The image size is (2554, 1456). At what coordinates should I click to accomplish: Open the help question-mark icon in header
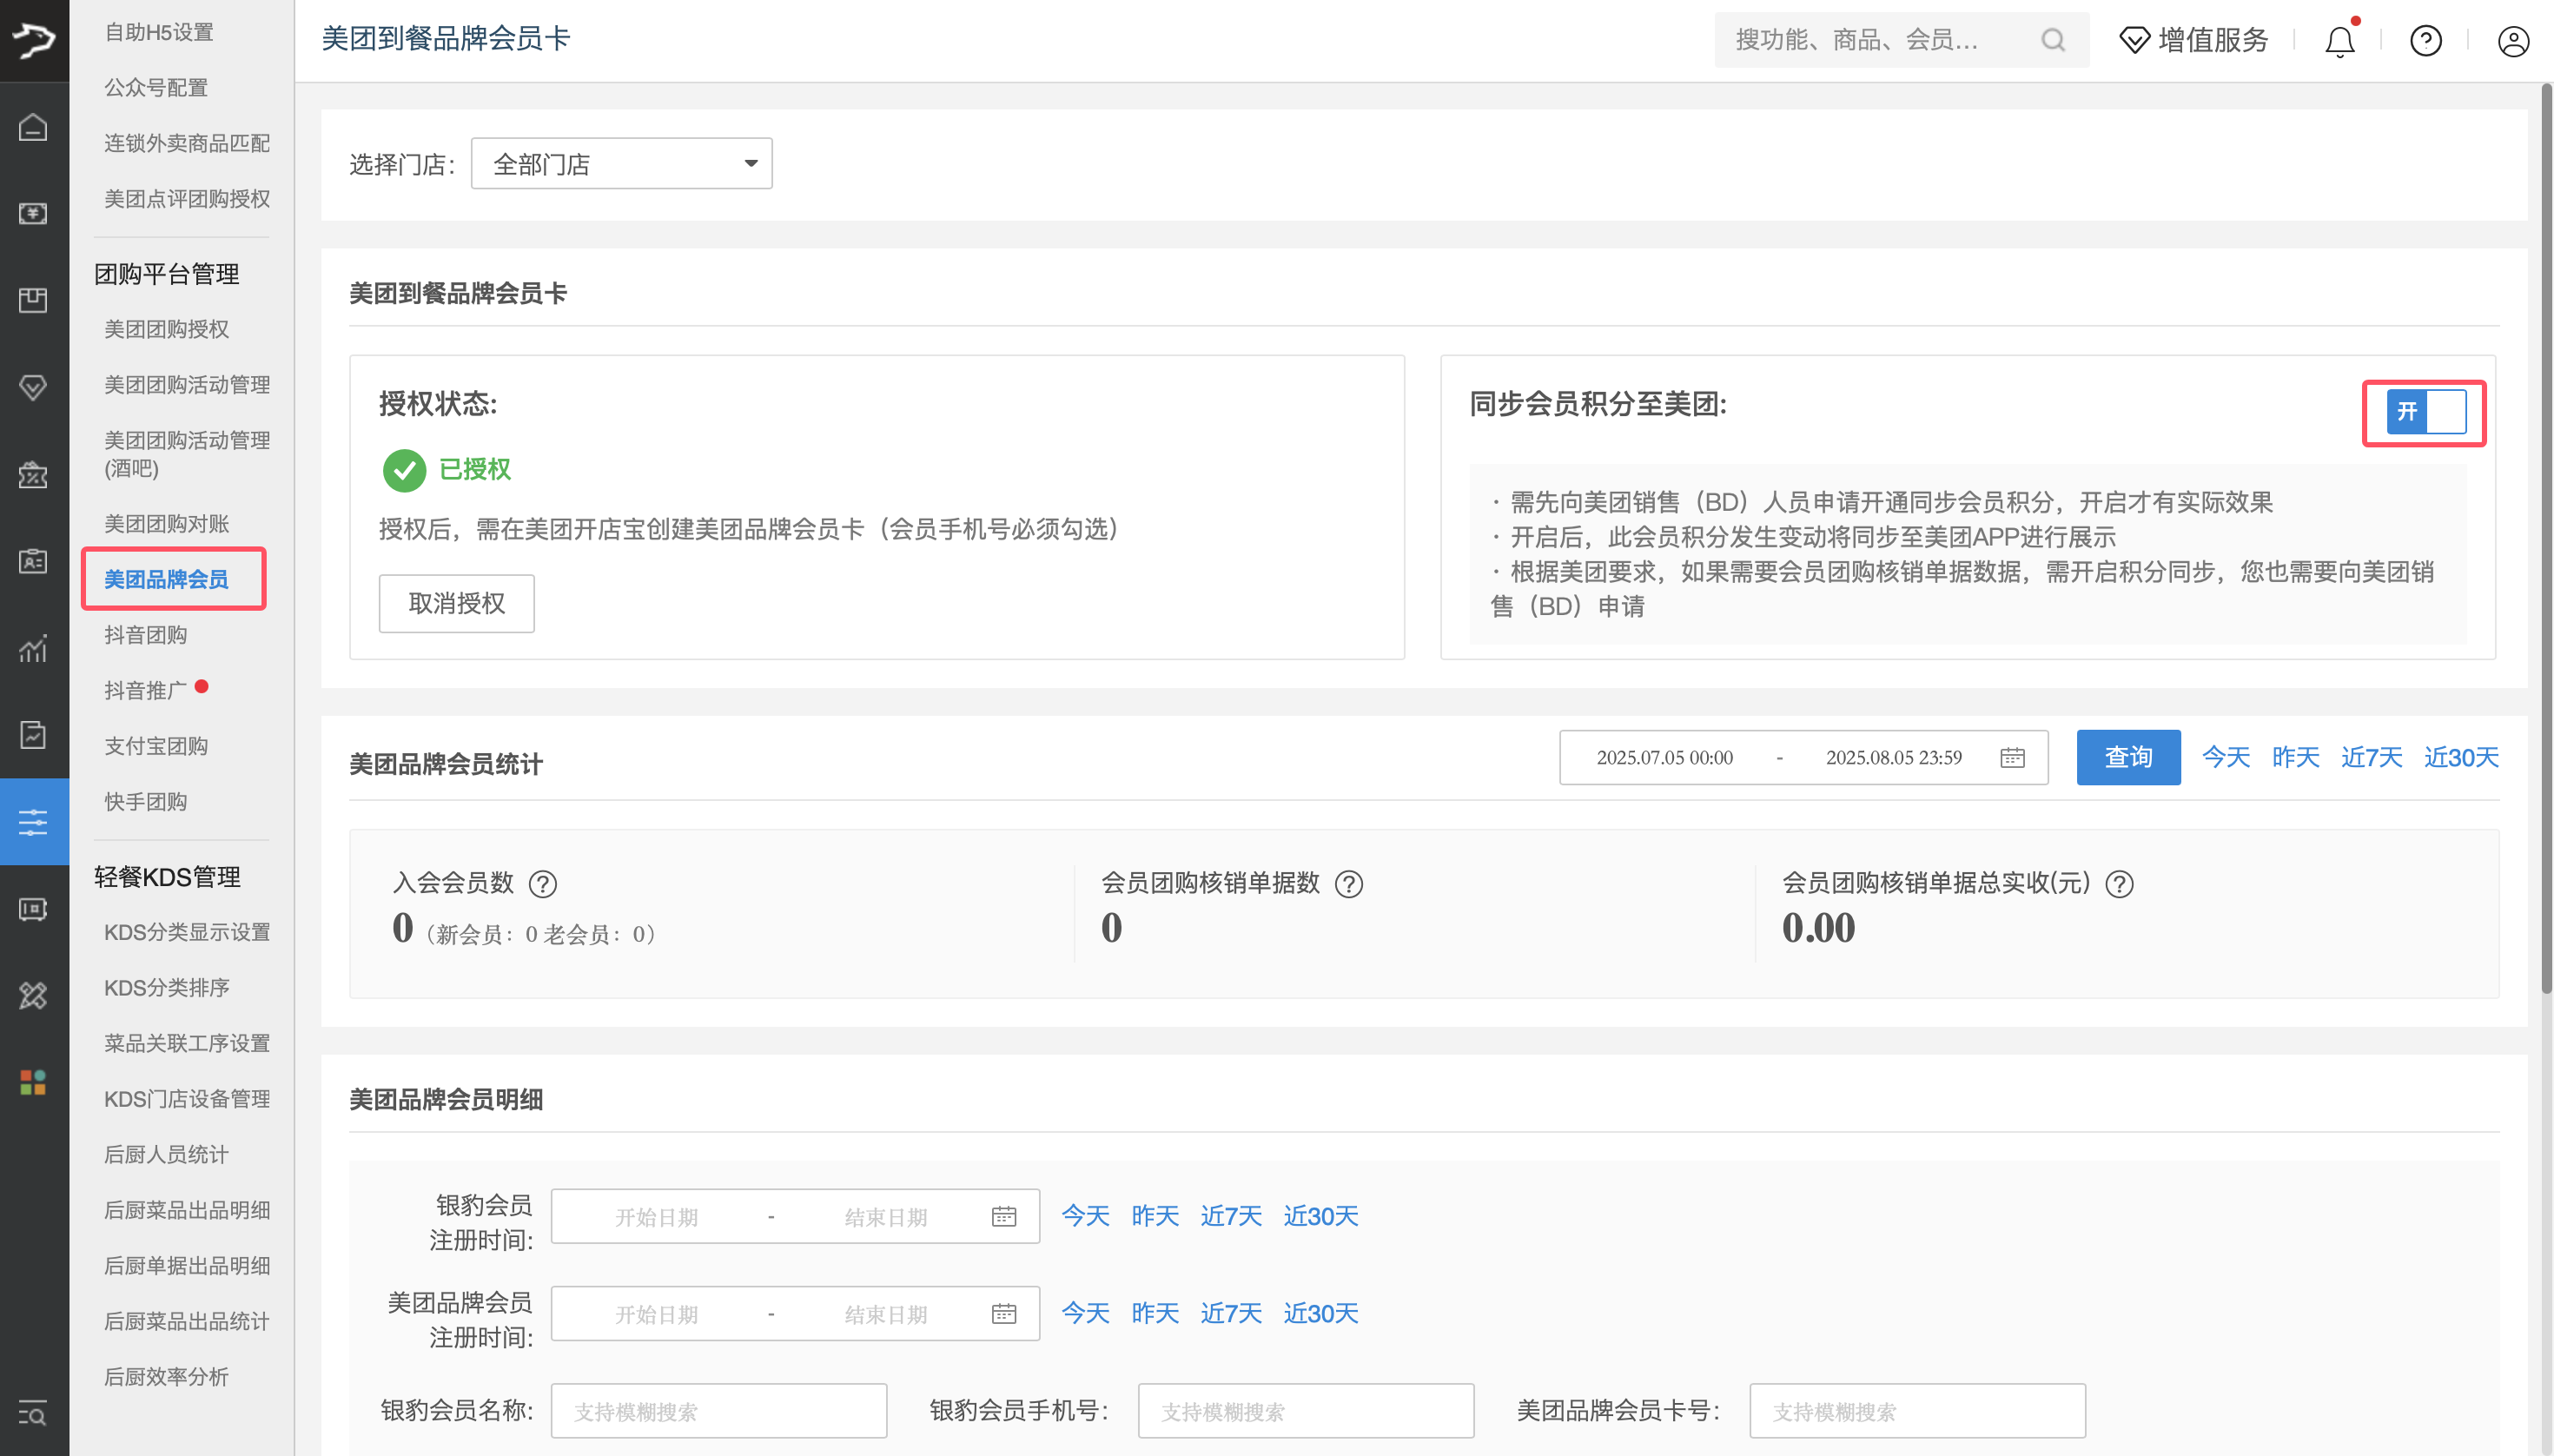(x=2425, y=41)
